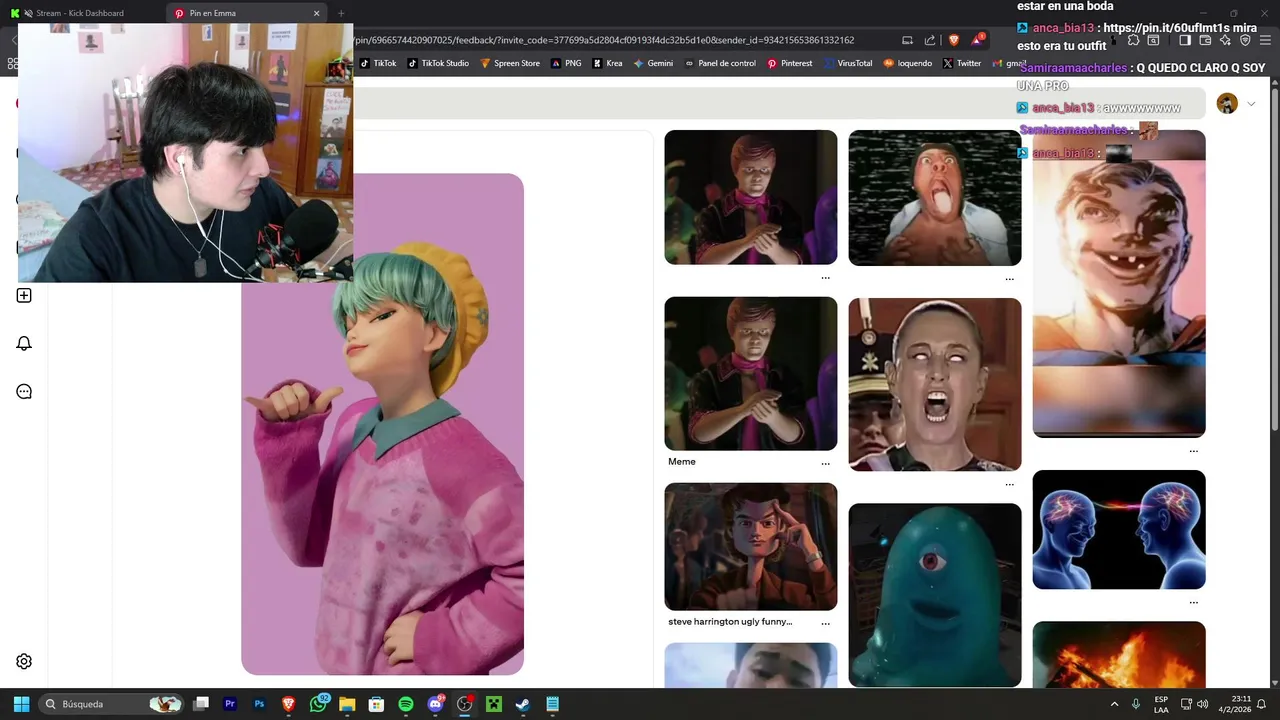Open more options under the Meme pin

click(825, 463)
